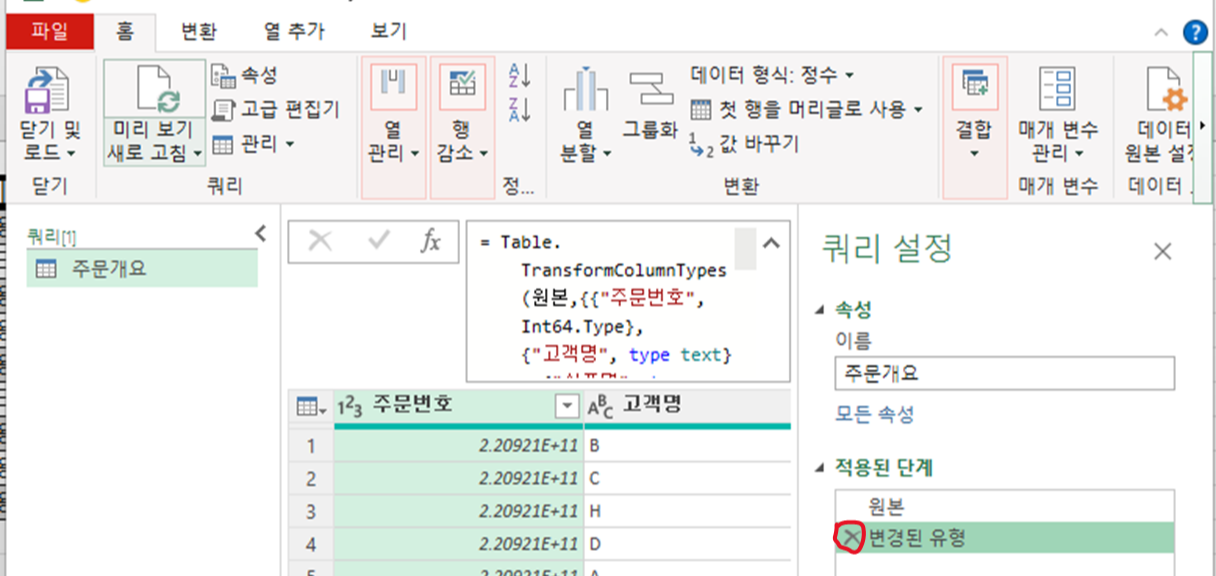
Task: Select the 변경된 유형 applied step
Action: pos(1005,538)
